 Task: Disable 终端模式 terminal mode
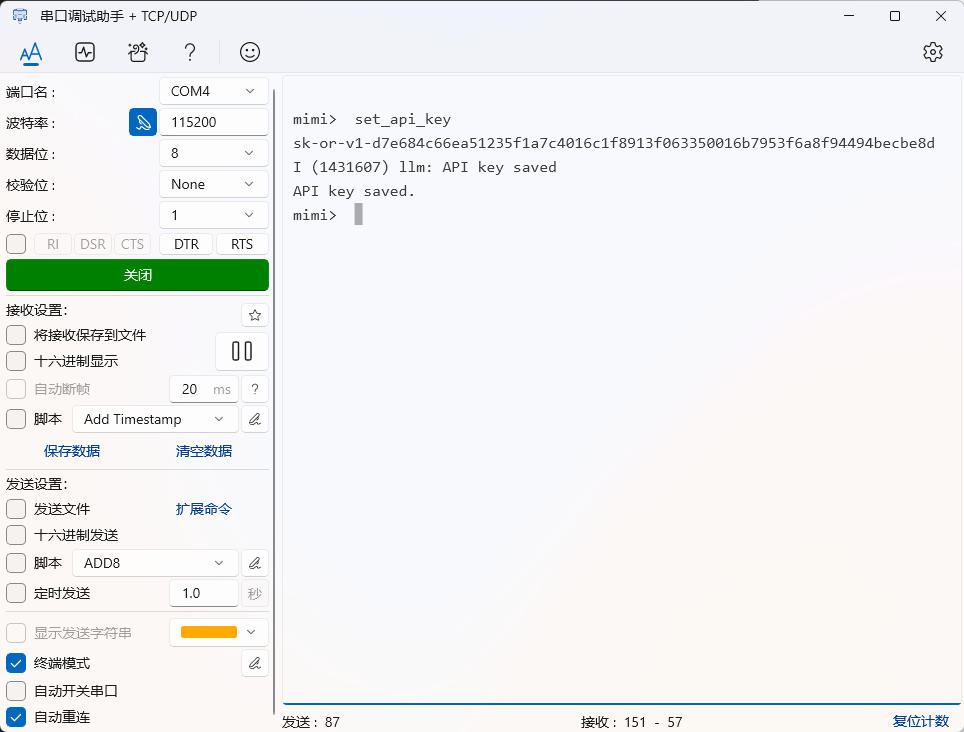[15, 662]
